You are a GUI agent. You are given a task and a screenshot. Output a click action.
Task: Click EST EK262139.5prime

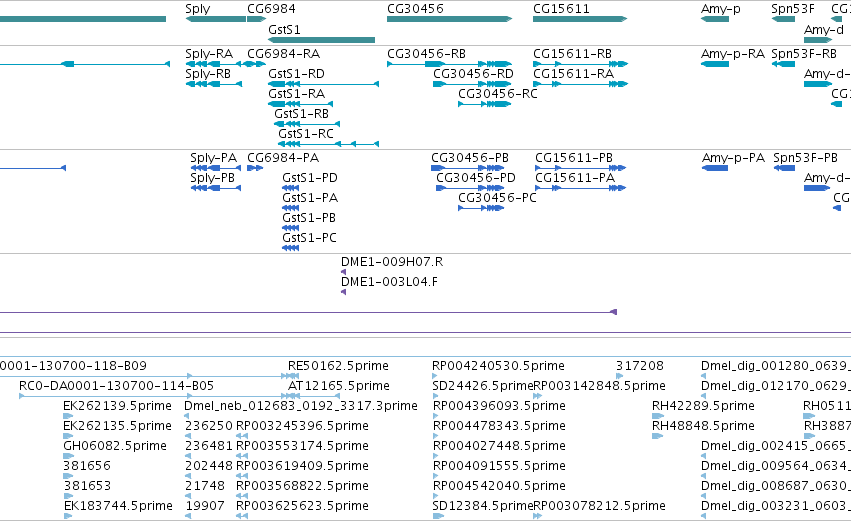tap(117, 406)
